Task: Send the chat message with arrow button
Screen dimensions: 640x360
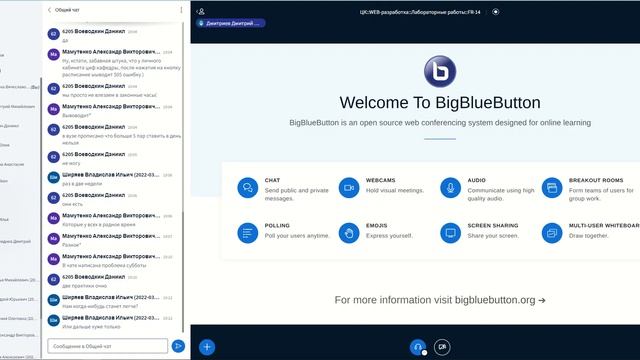Action: tap(178, 346)
